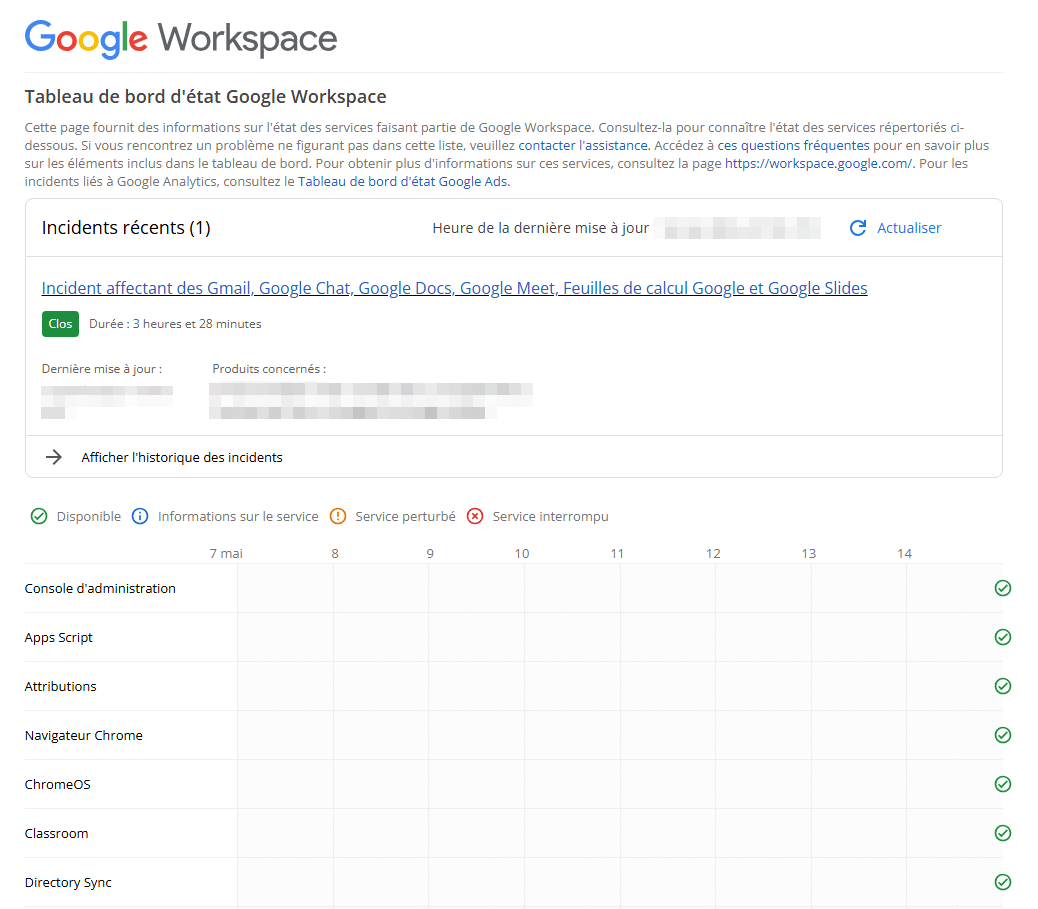The height and width of the screenshot is (909, 1038).
Task: Click the Tableau de bord d'état Google Workspace title
Action: click(205, 97)
